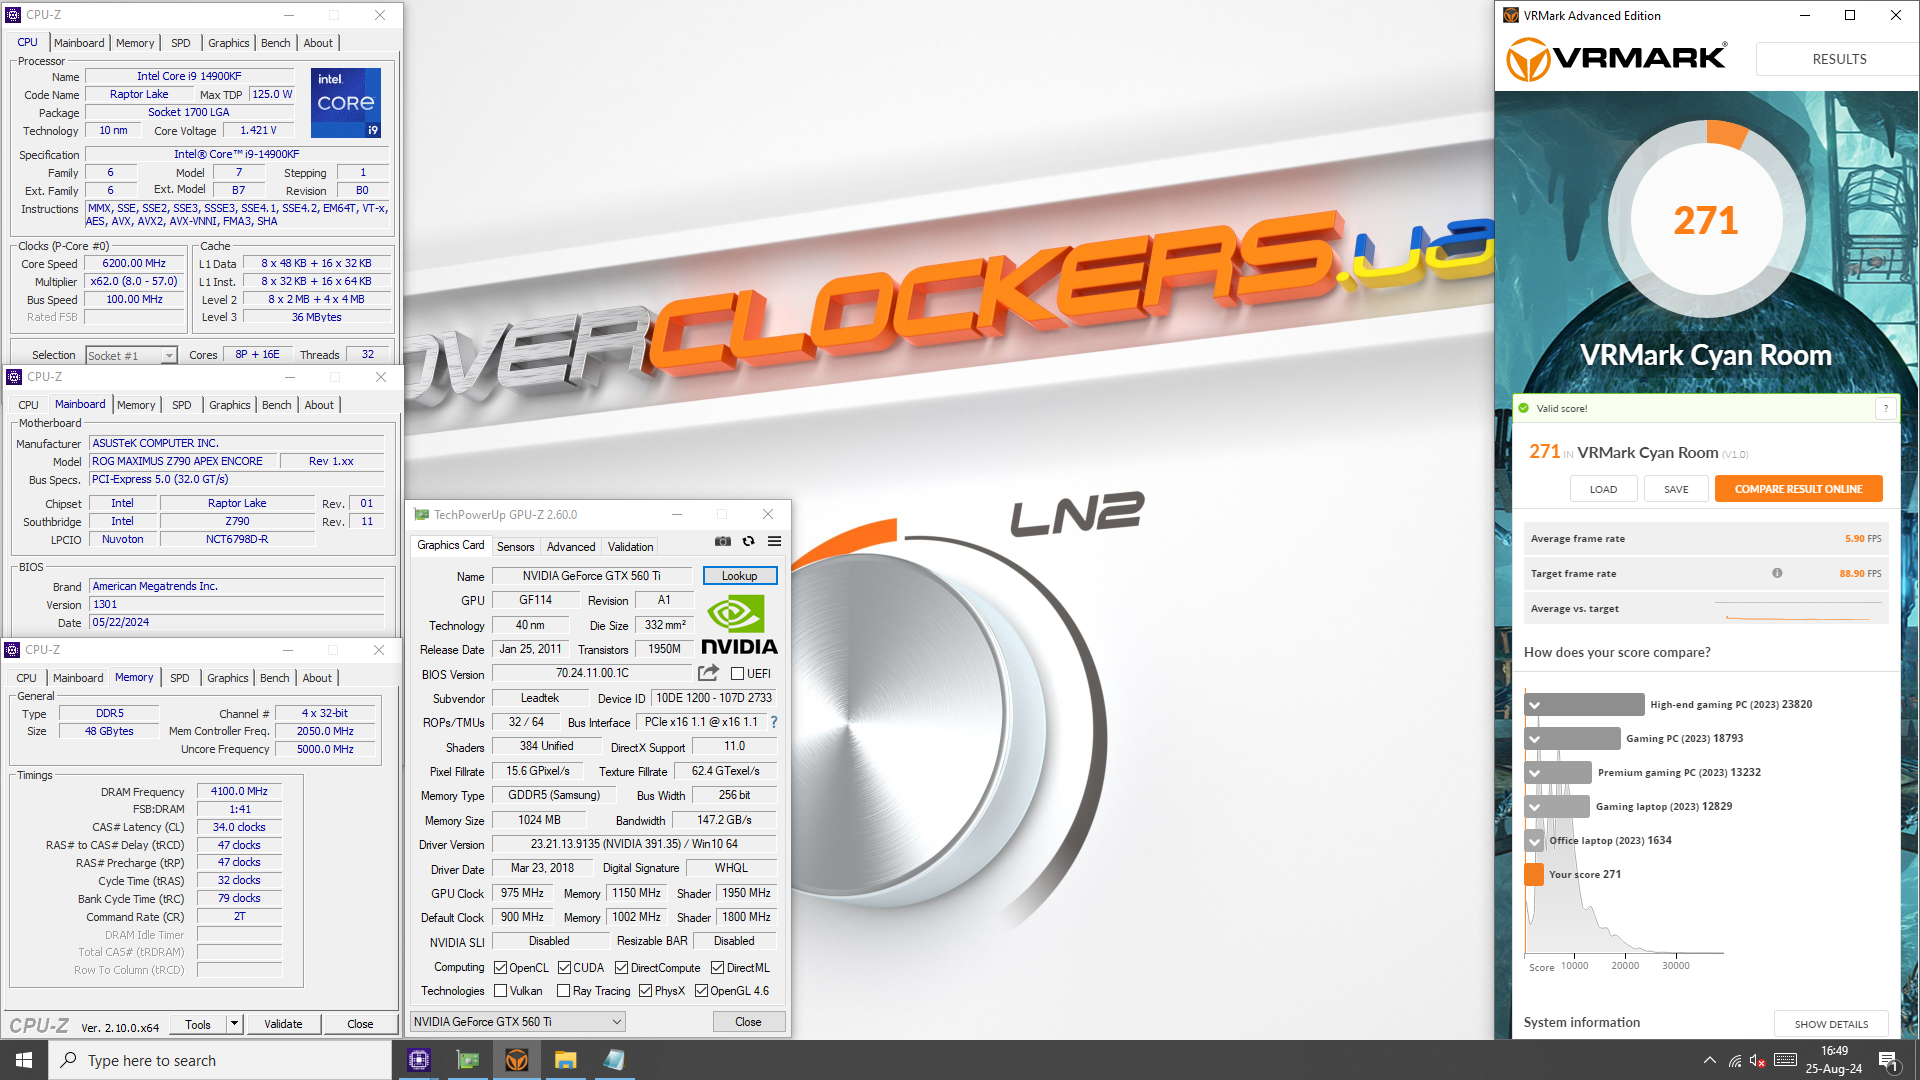
Task: Open the Socket #1 selection dropdown
Action: 131,356
